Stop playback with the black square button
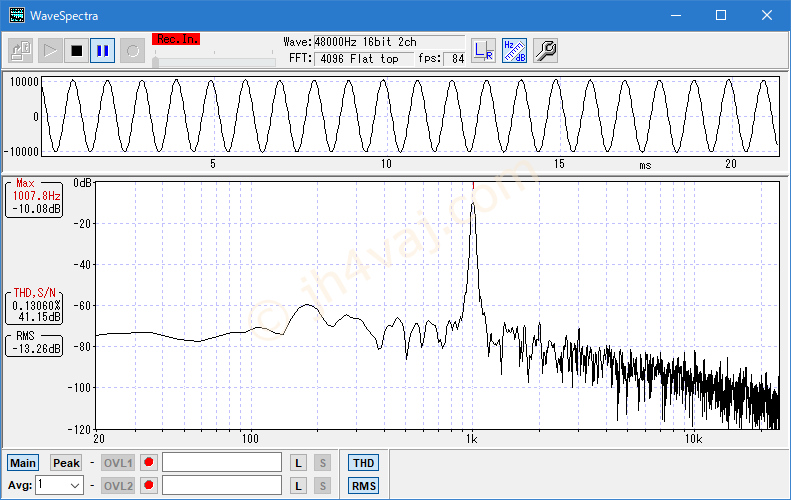This screenshot has width=791, height=500. pyautogui.click(x=76, y=50)
